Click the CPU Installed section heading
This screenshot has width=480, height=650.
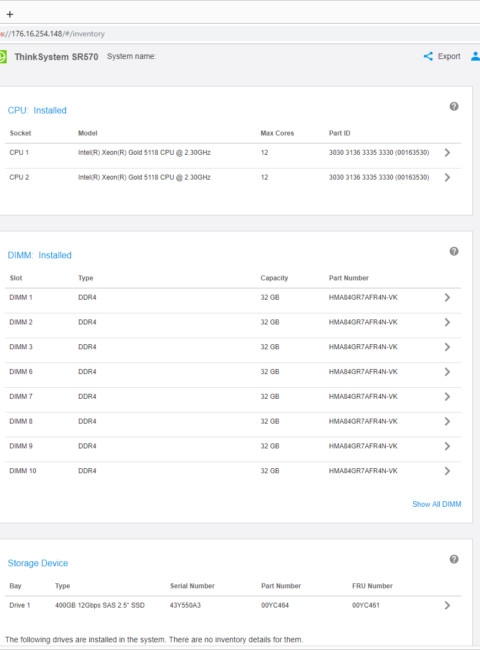37,111
